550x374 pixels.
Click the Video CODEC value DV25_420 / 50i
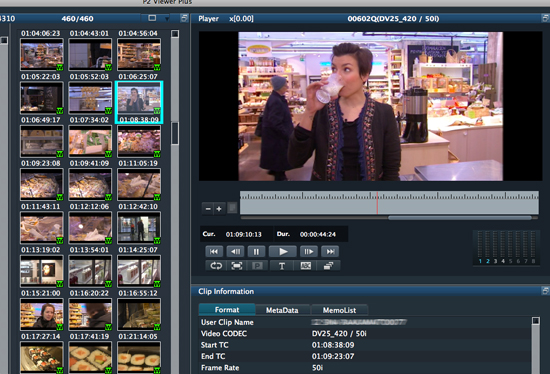pos(339,333)
